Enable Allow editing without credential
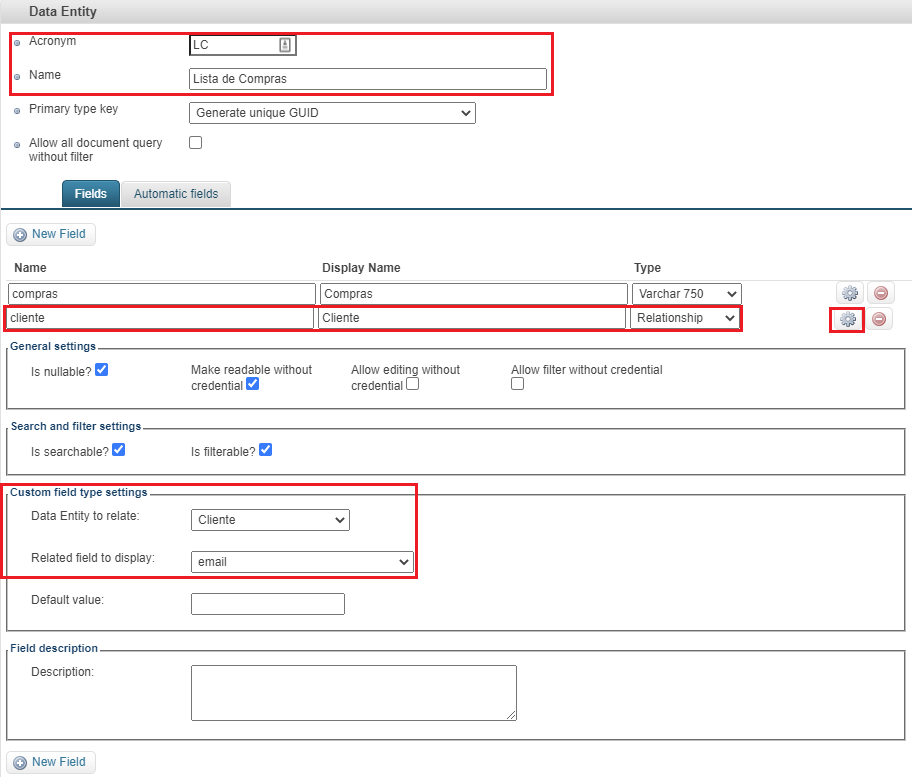This screenshot has height=777, width=912. [x=412, y=384]
